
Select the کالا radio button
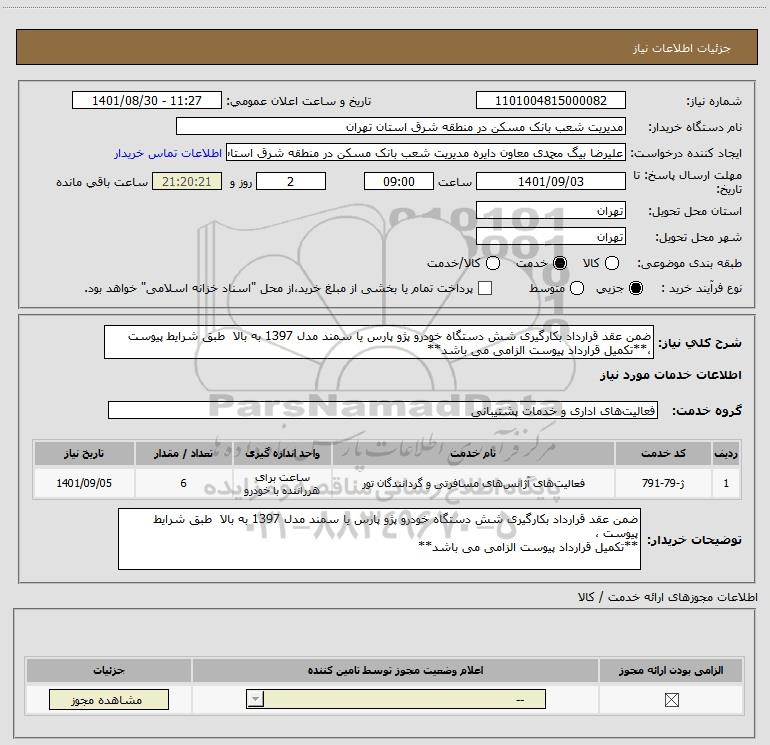pos(611,263)
